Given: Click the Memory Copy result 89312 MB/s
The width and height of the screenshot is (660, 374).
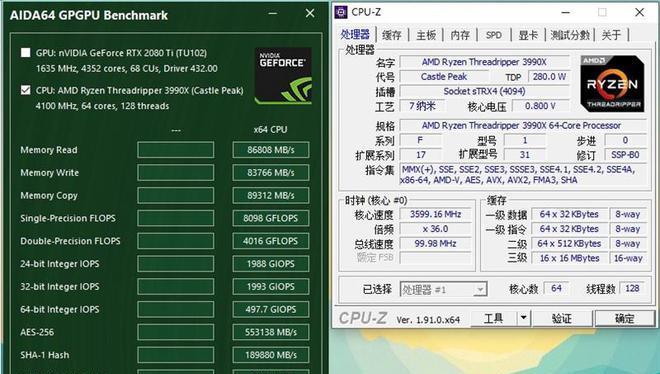Looking at the screenshot, I should coord(271,195).
